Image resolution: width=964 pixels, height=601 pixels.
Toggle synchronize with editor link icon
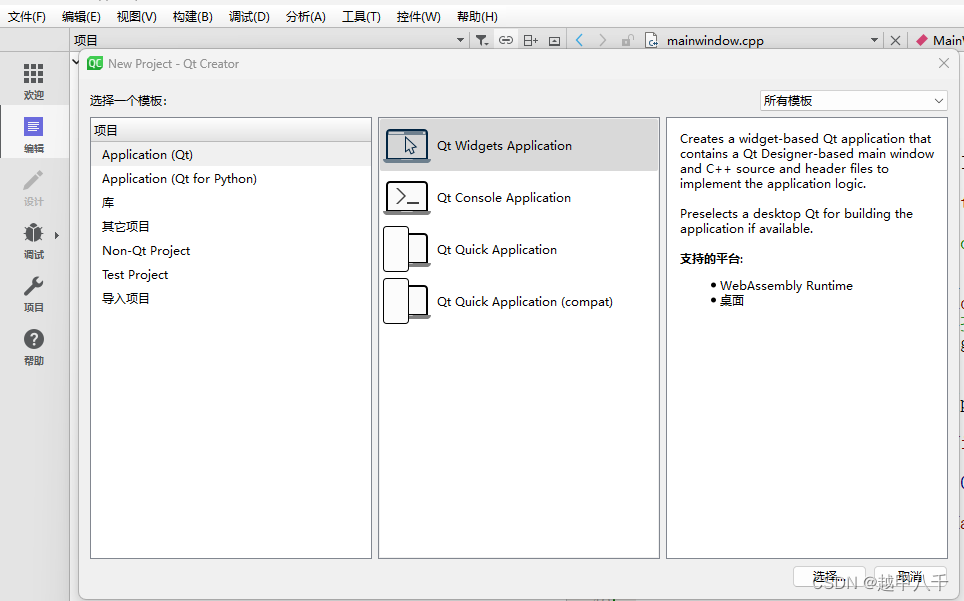pyautogui.click(x=506, y=41)
